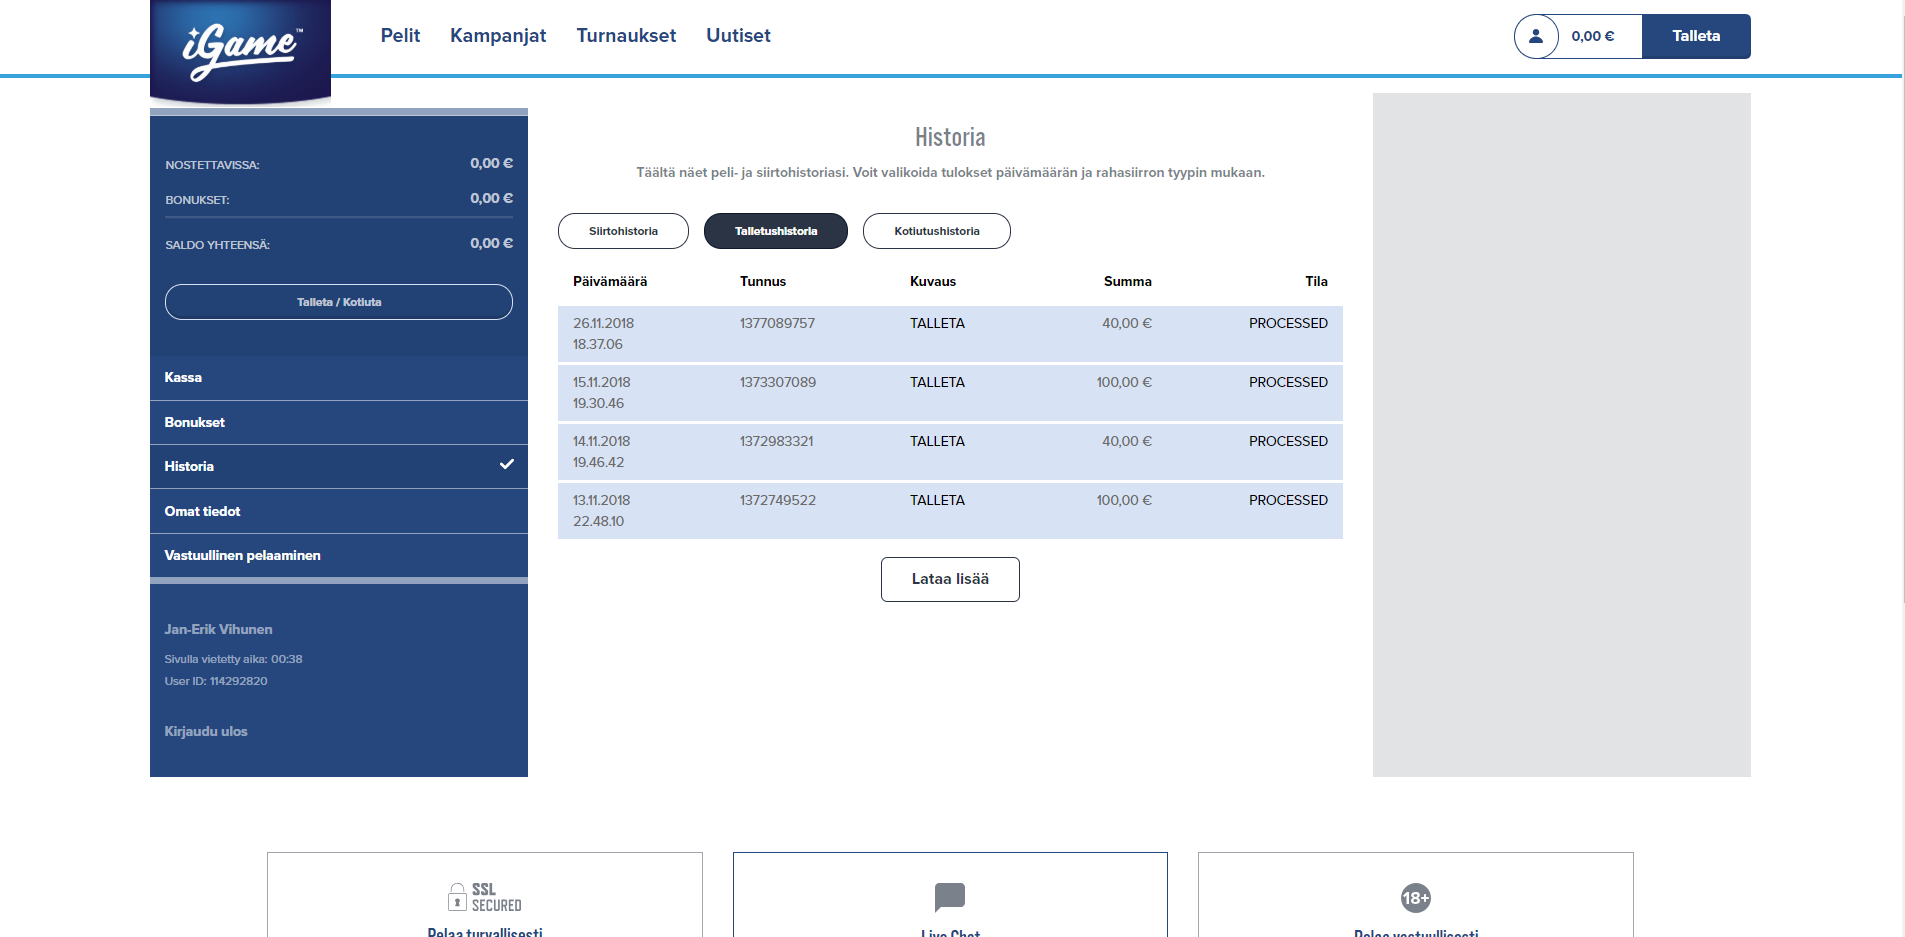The height and width of the screenshot is (937, 1905).
Task: Click the SSL Secured padlock icon
Action: (457, 897)
